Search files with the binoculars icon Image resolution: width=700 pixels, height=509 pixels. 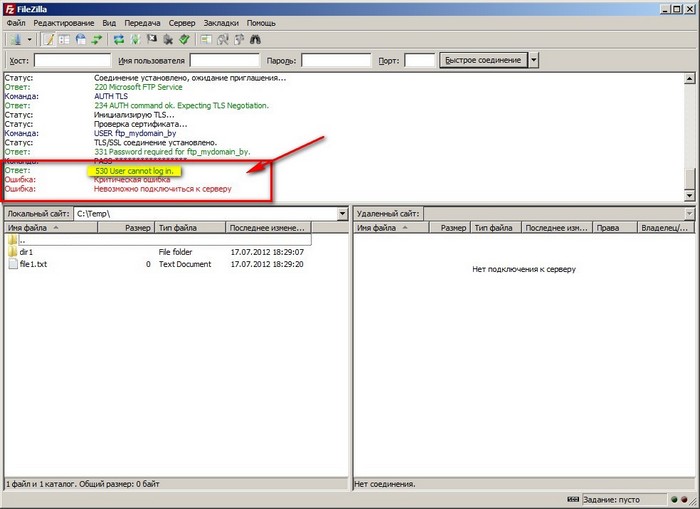(x=255, y=40)
